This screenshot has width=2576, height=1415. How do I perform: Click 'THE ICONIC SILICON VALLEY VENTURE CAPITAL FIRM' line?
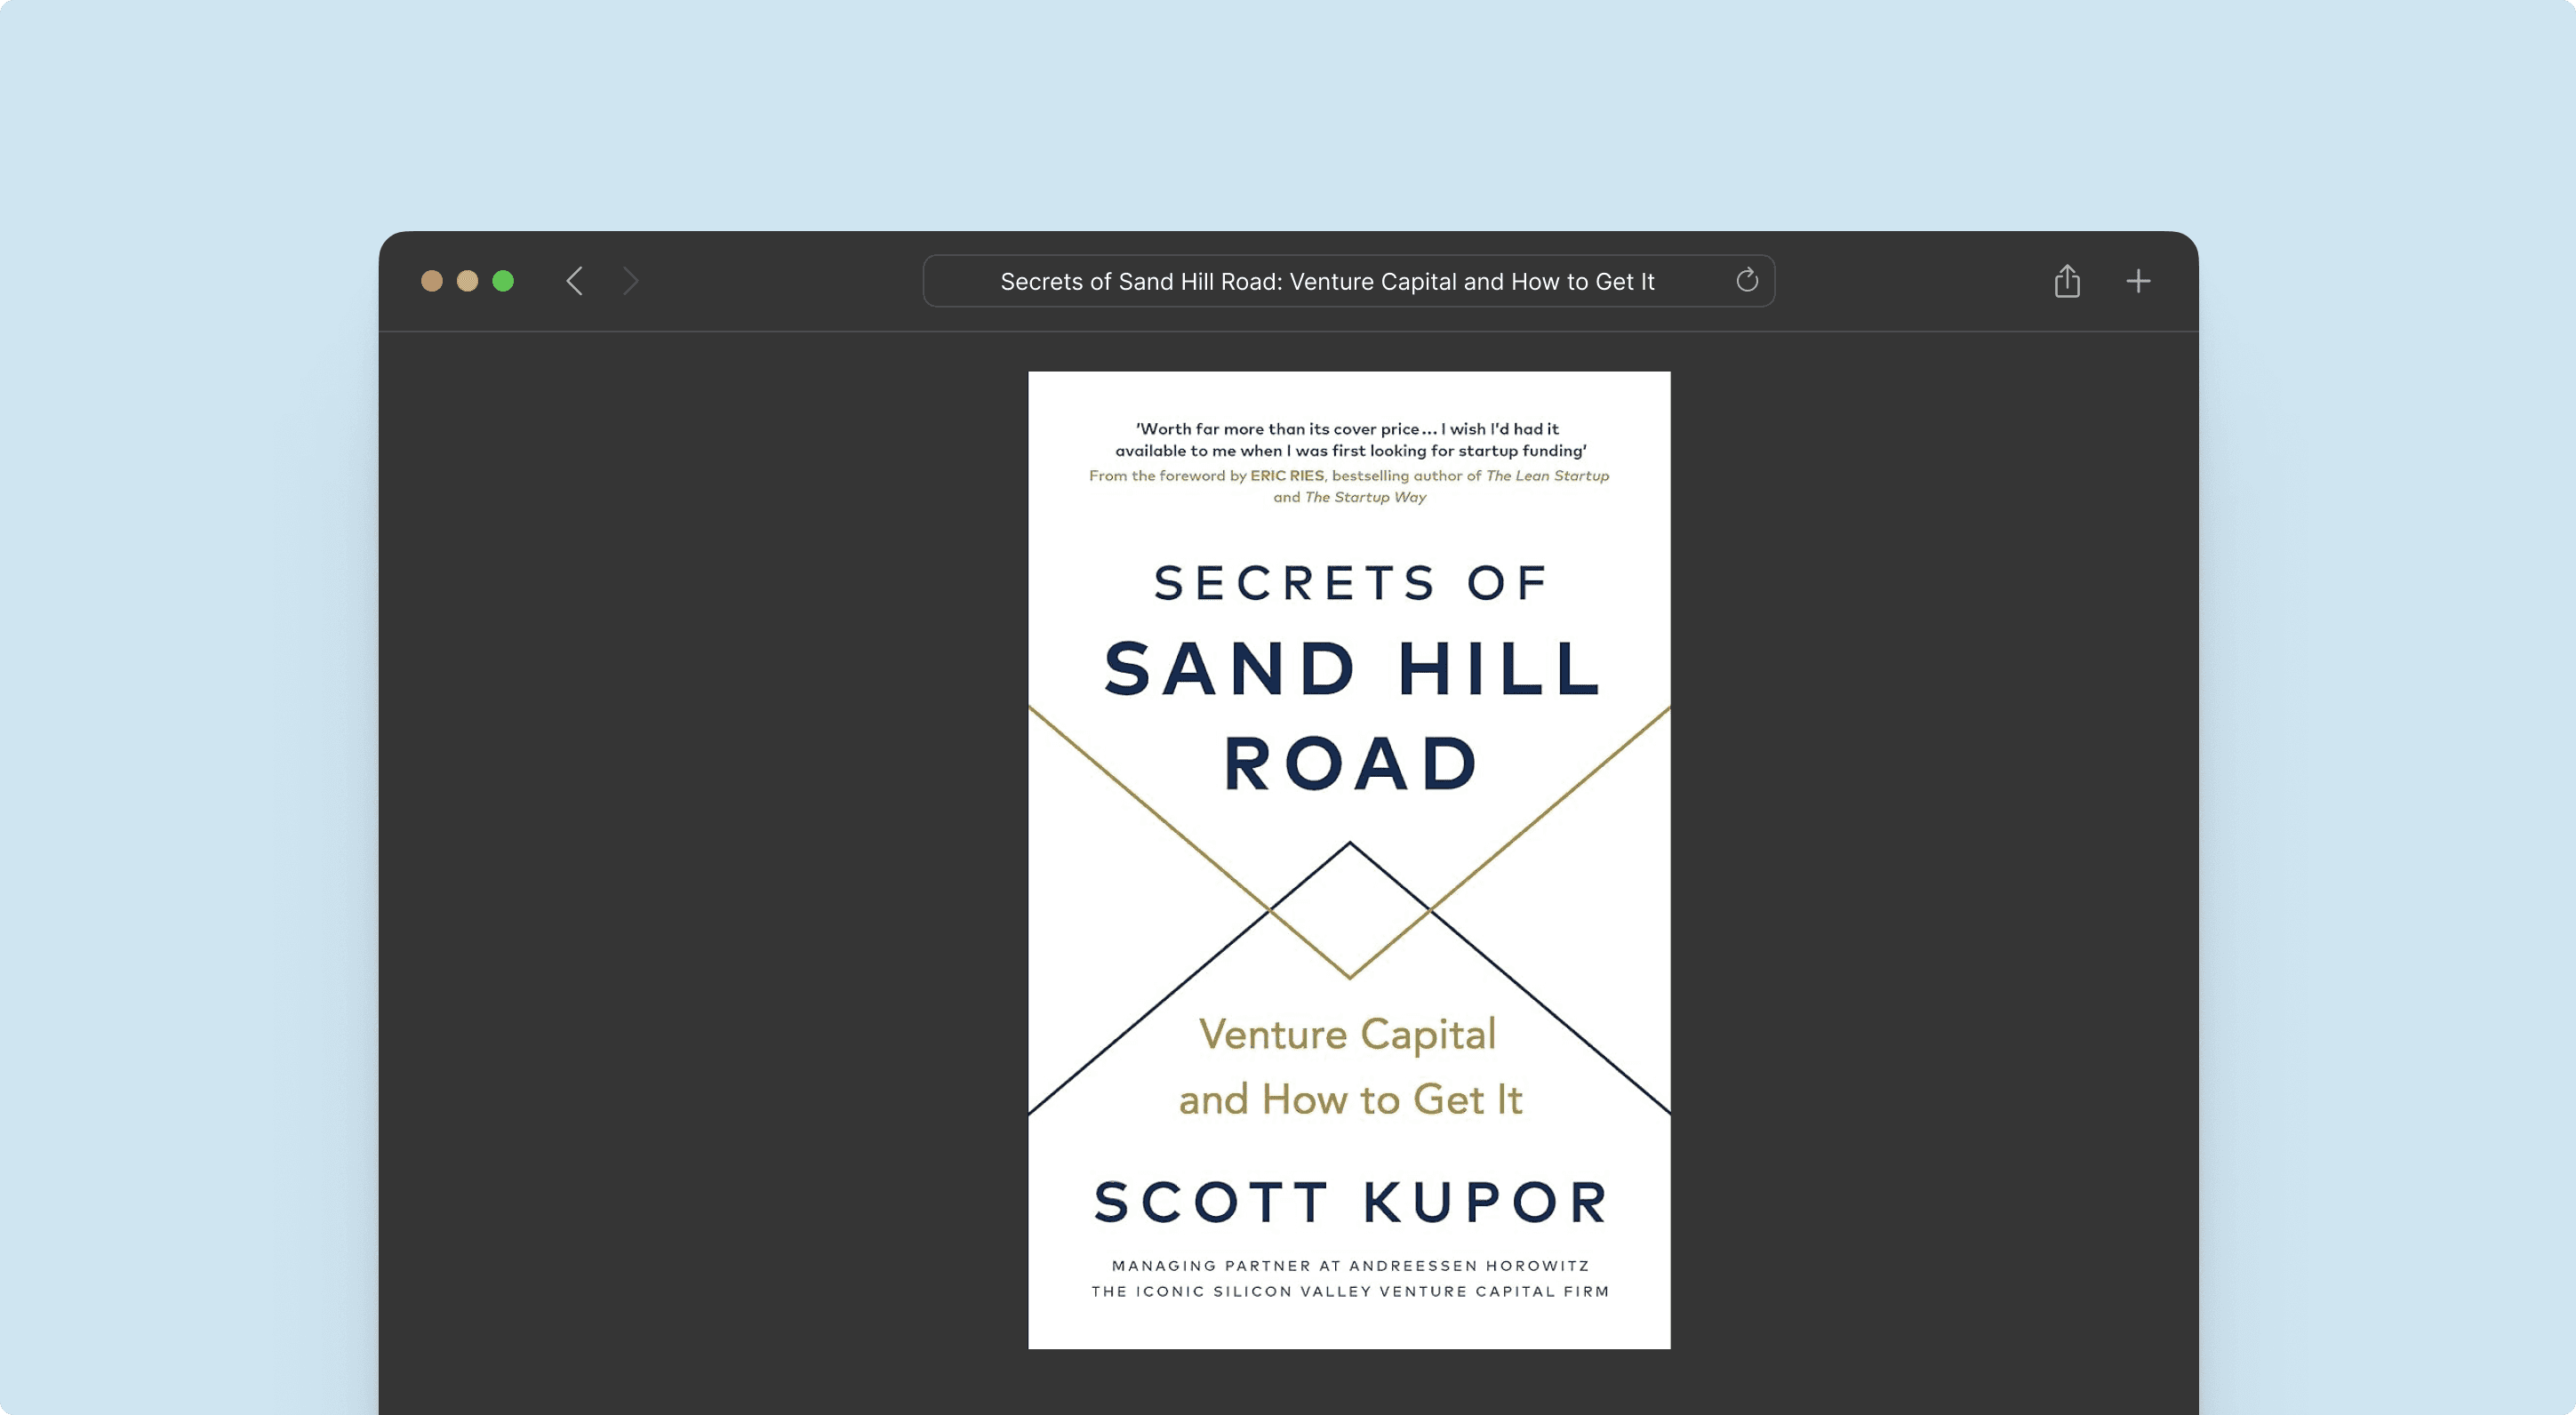click(x=1350, y=1292)
